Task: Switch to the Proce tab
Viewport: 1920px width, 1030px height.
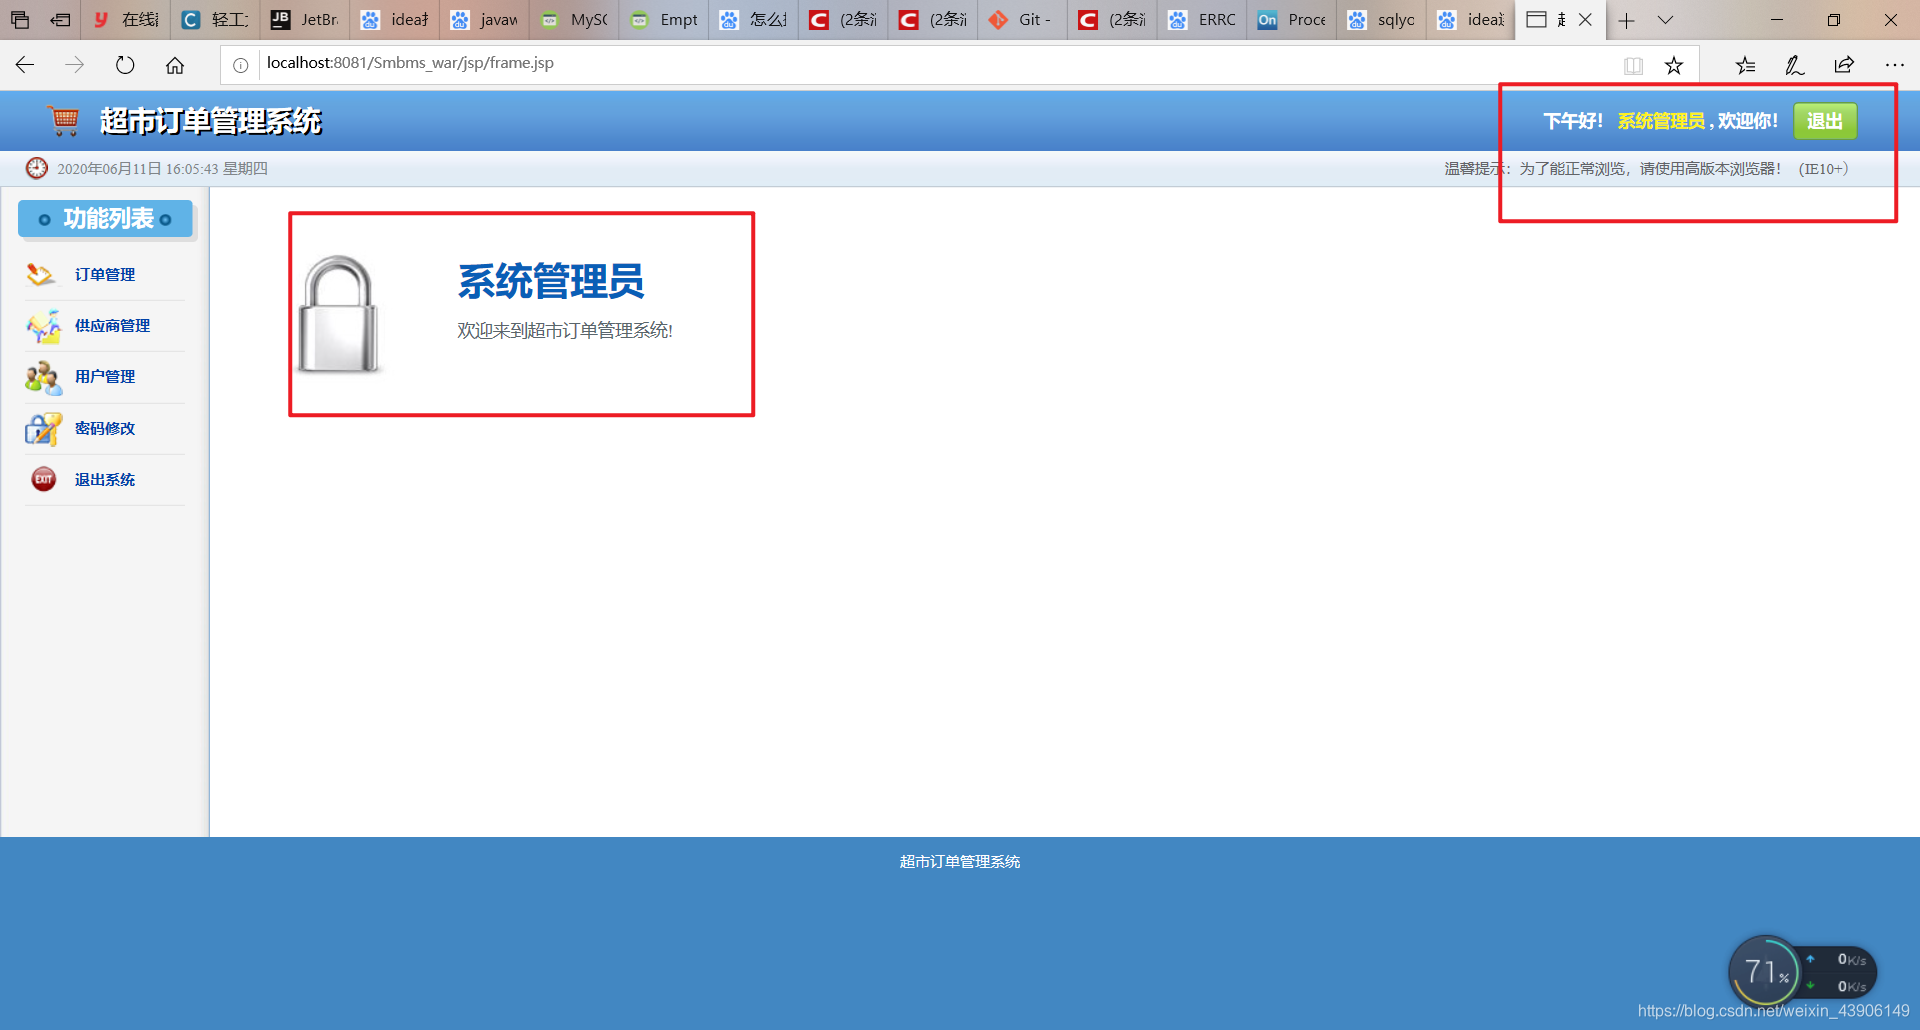Action: tap(1292, 20)
